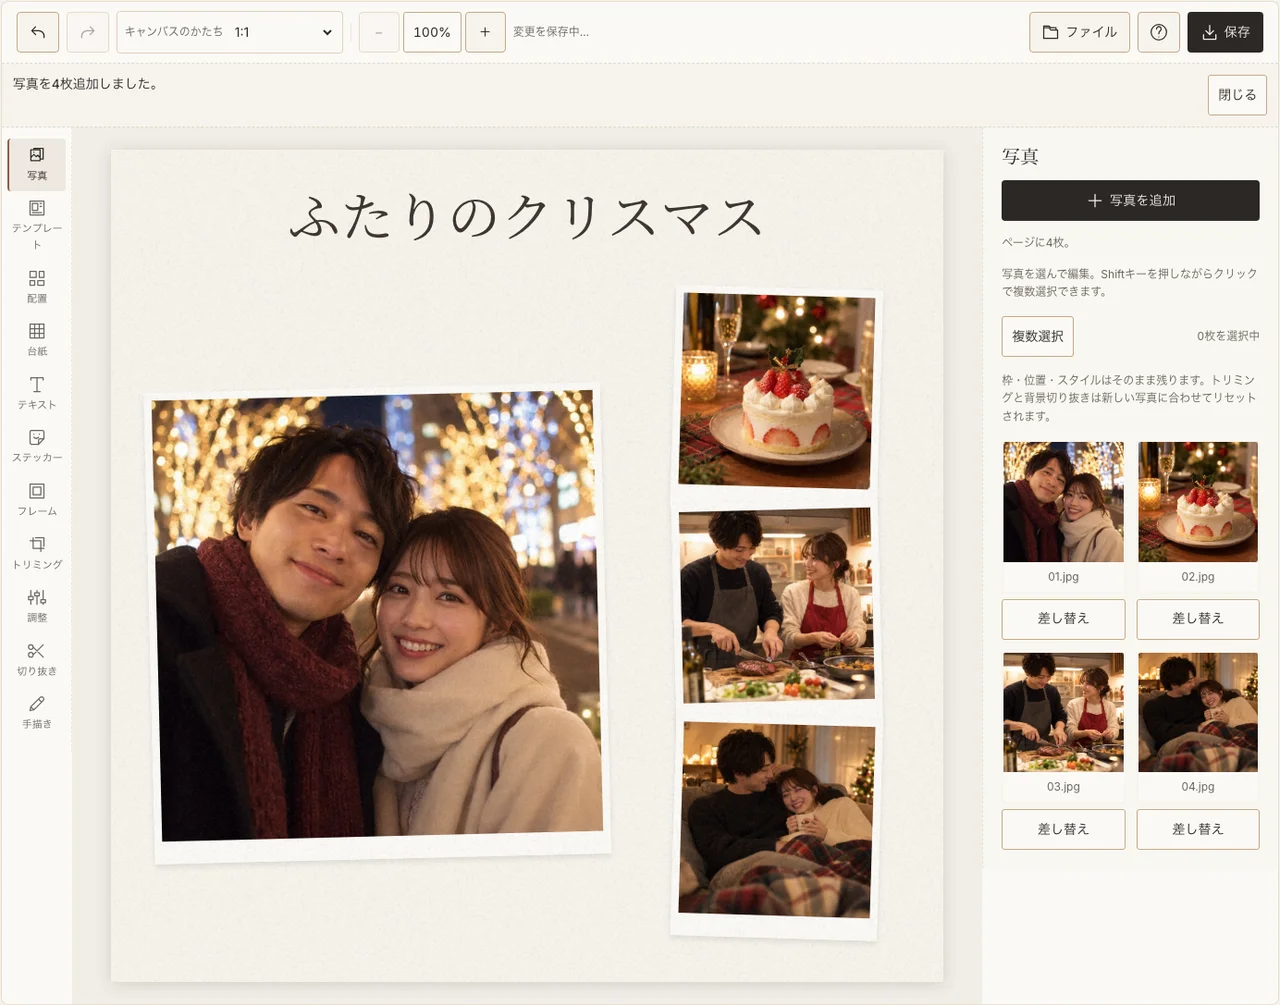Select the 配置 layout tool
The image size is (1280, 1005).
click(x=37, y=286)
